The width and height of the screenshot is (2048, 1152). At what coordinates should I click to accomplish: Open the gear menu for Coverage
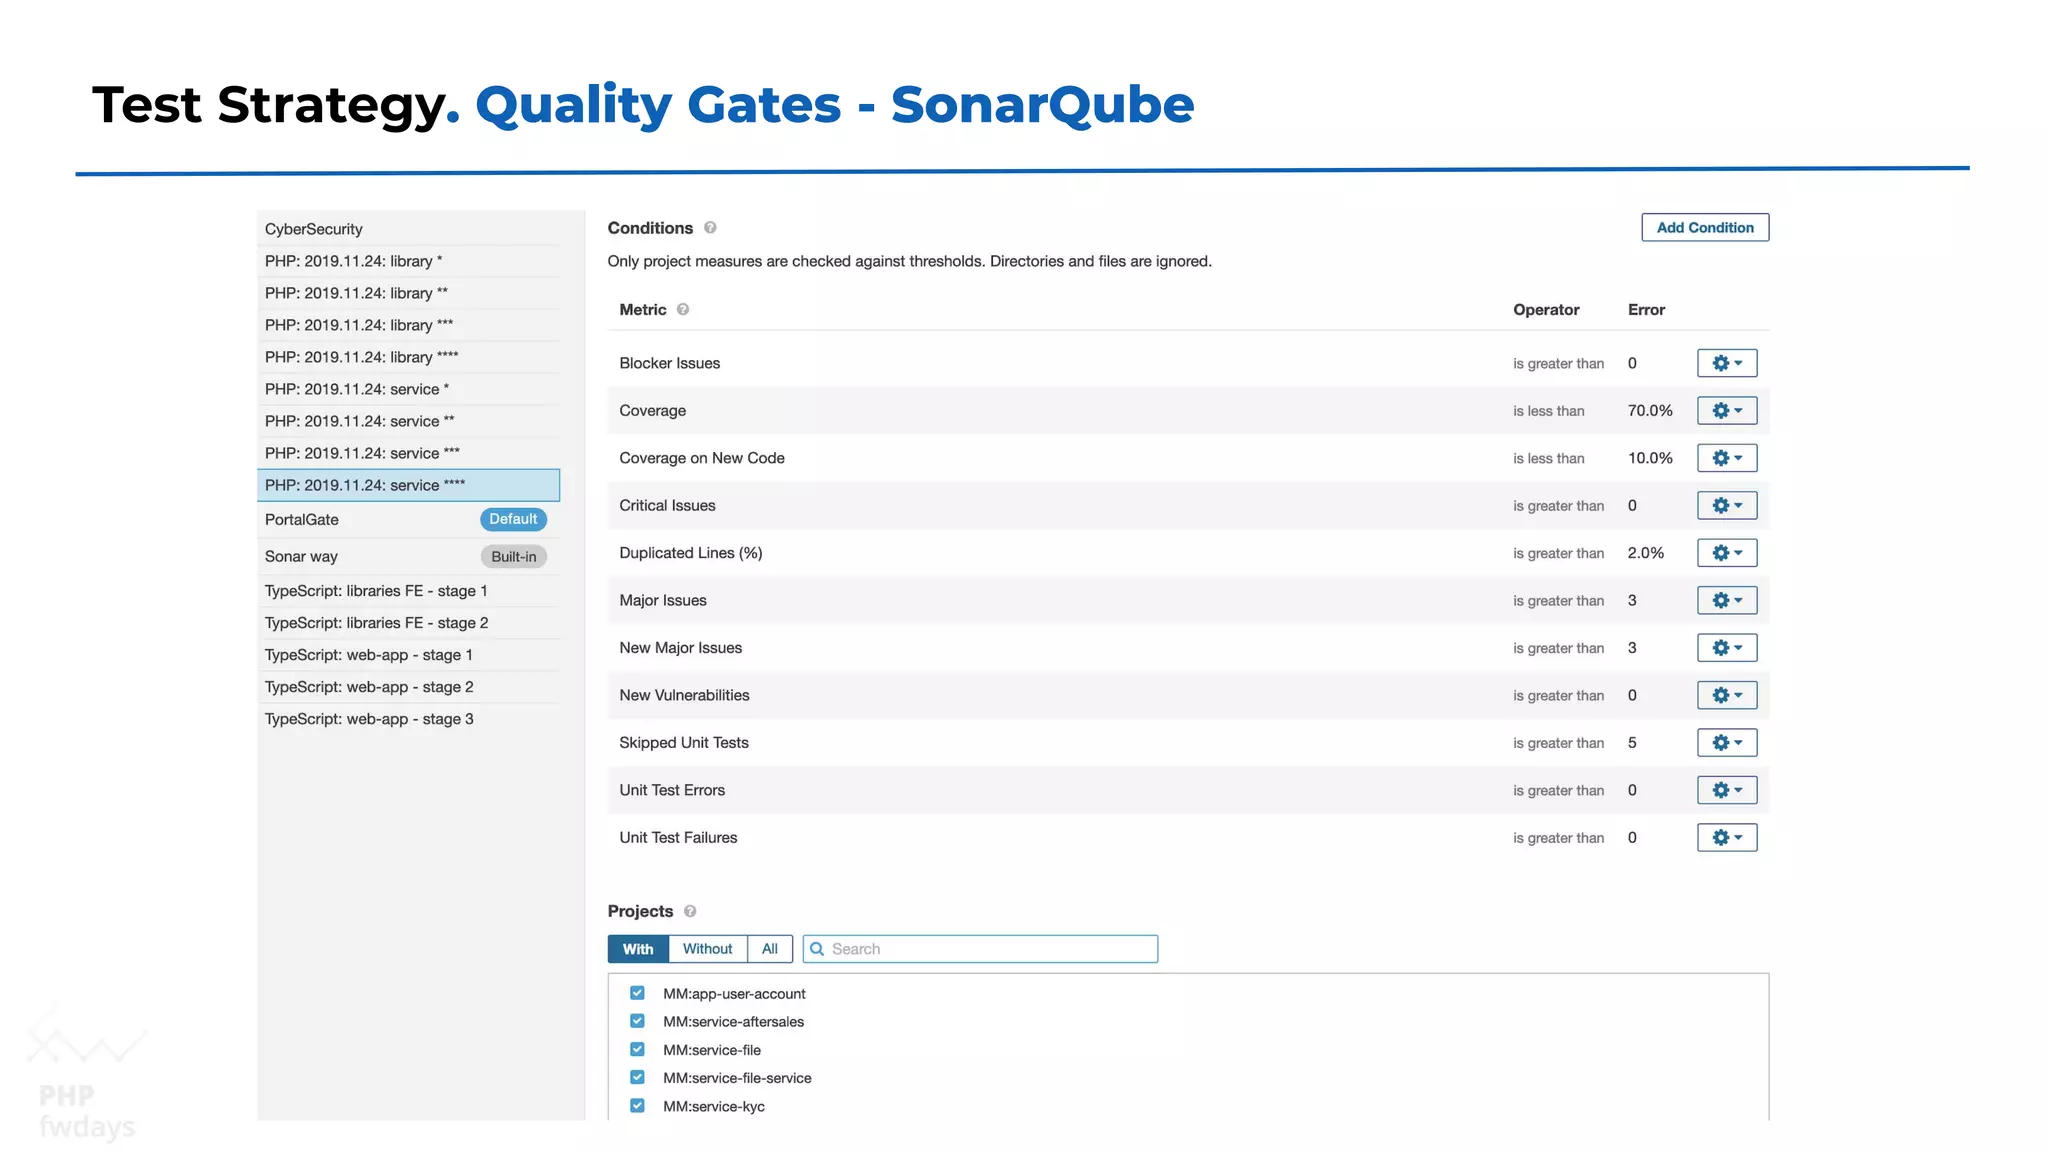(1727, 410)
